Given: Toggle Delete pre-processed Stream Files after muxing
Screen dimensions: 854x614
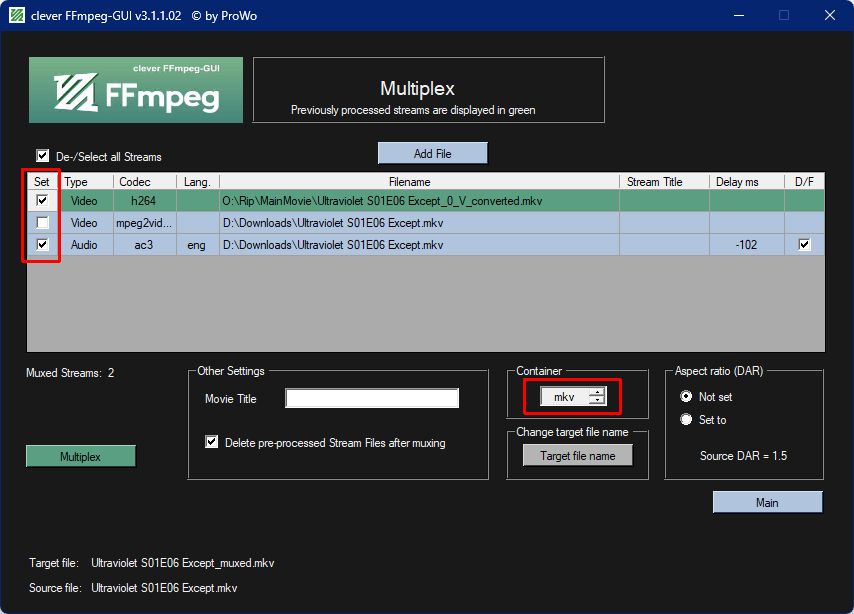Looking at the screenshot, I should click(212, 442).
